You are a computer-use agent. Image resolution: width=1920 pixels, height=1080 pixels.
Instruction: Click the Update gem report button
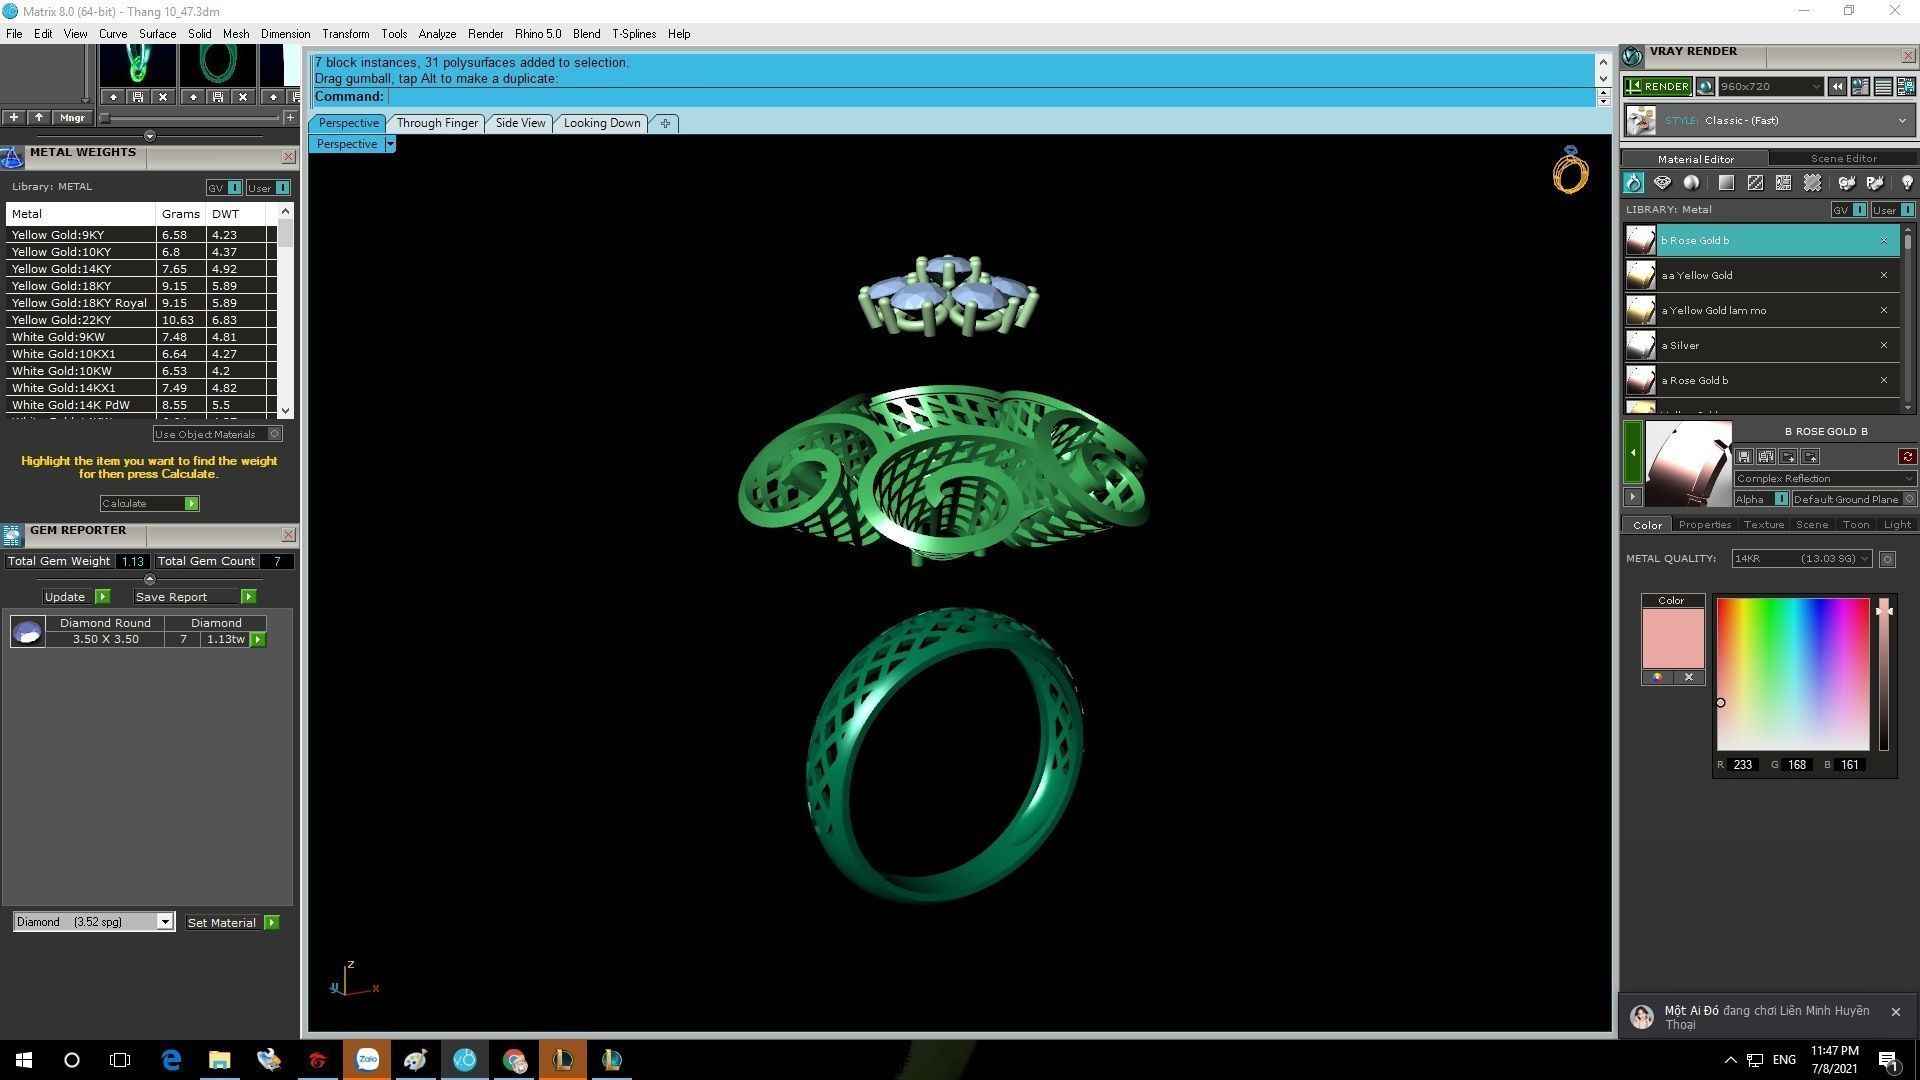77,597
